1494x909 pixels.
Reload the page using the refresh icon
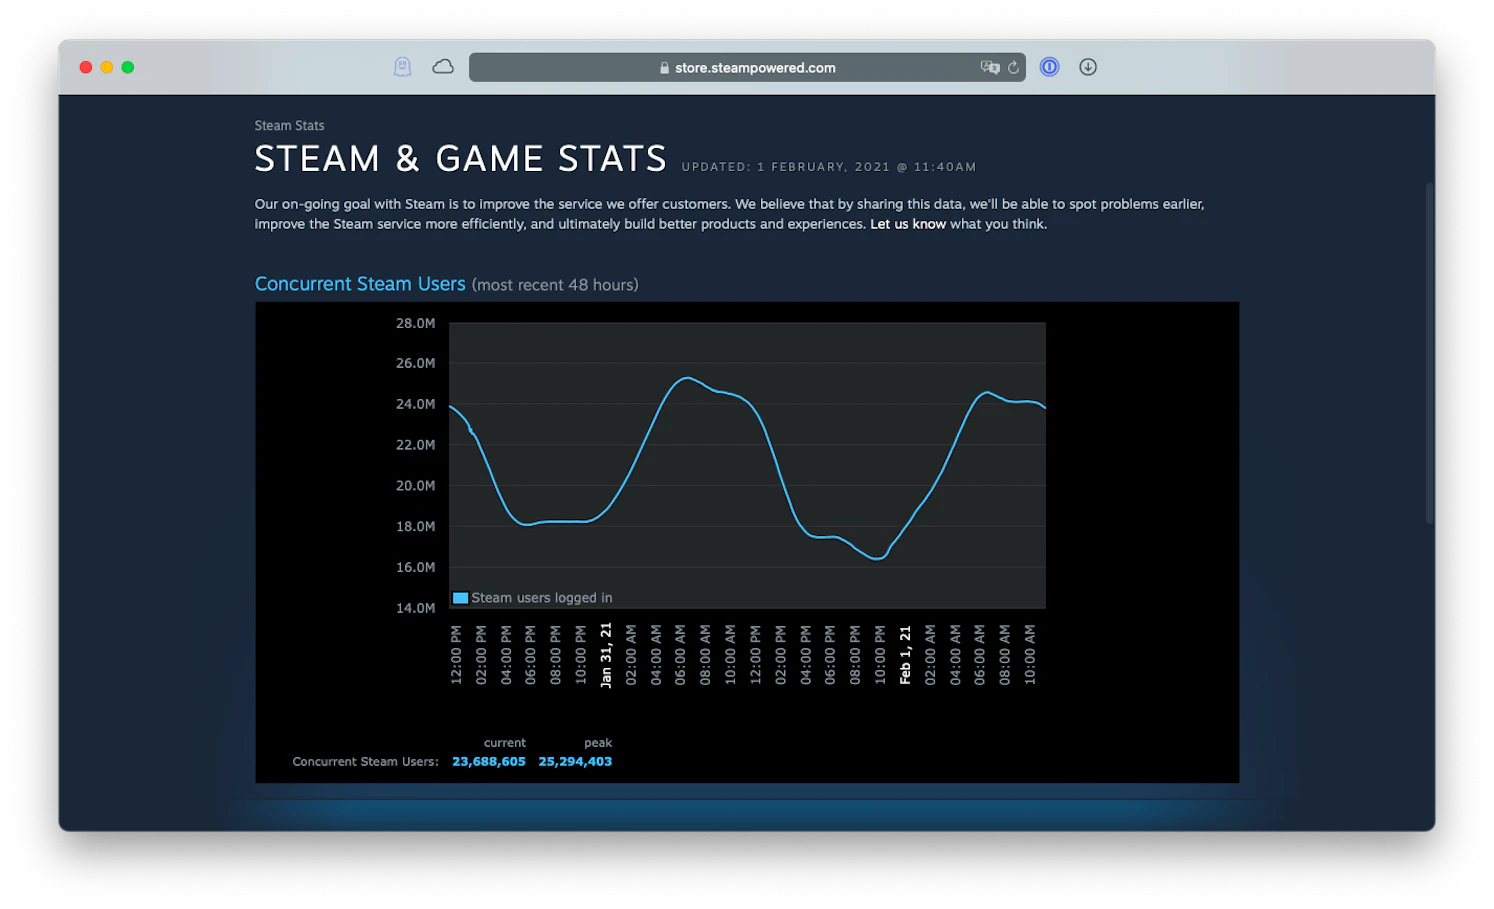1013,67
